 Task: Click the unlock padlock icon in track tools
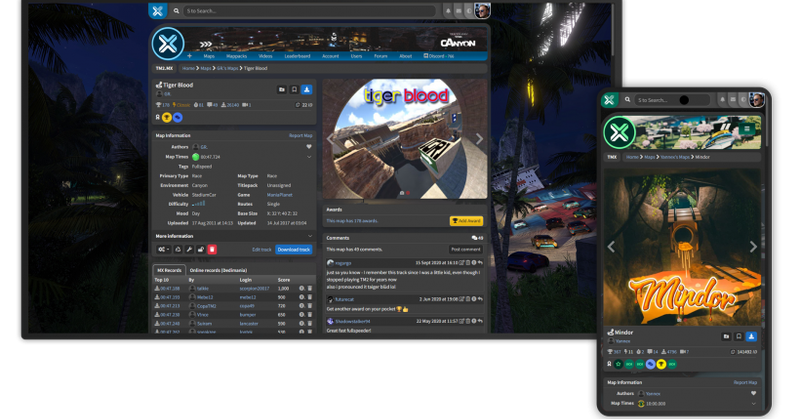pos(201,250)
